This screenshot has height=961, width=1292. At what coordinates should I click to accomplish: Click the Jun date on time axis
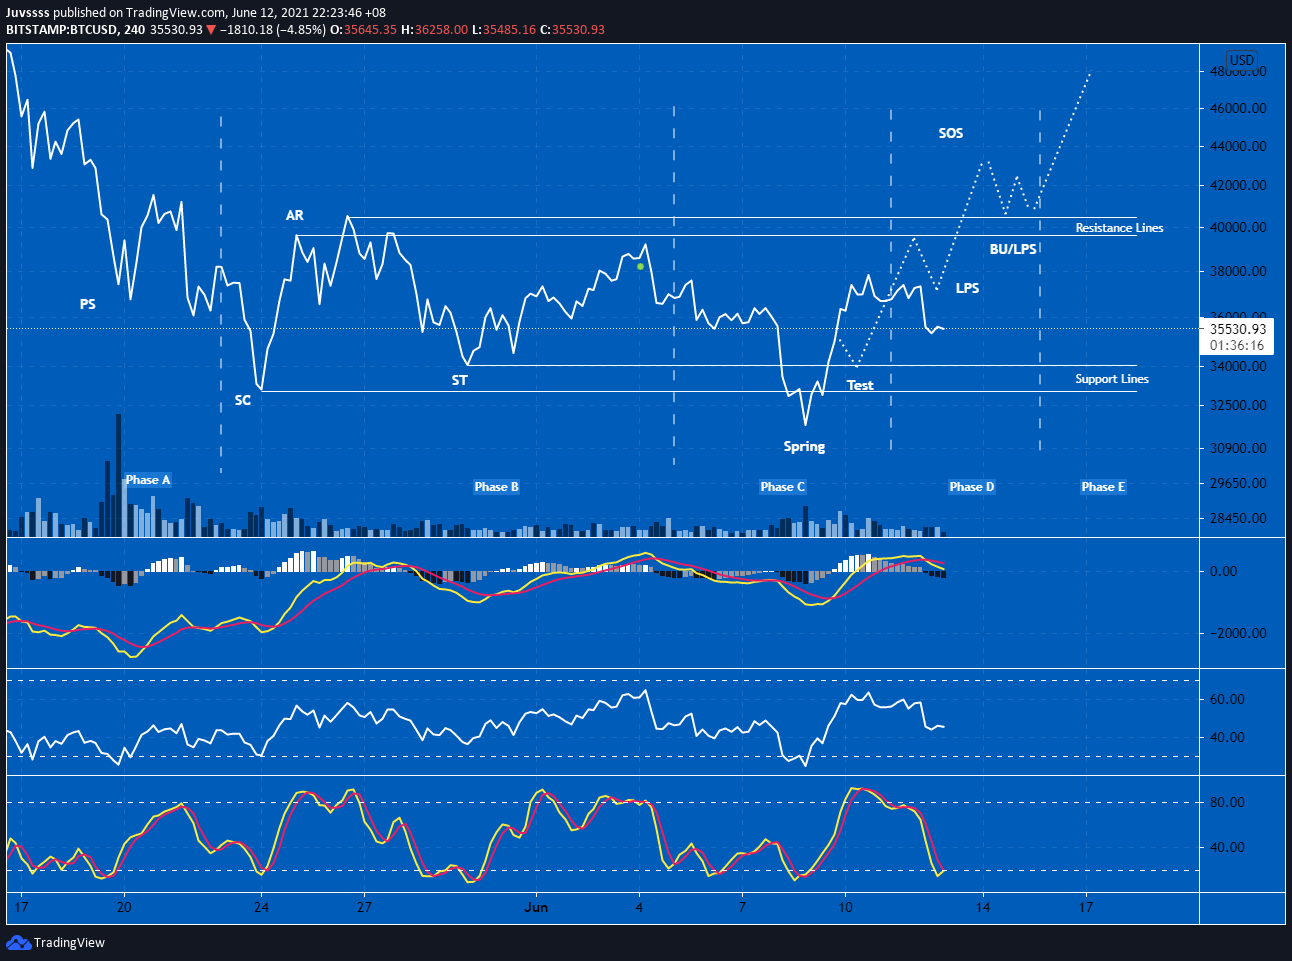point(537,908)
